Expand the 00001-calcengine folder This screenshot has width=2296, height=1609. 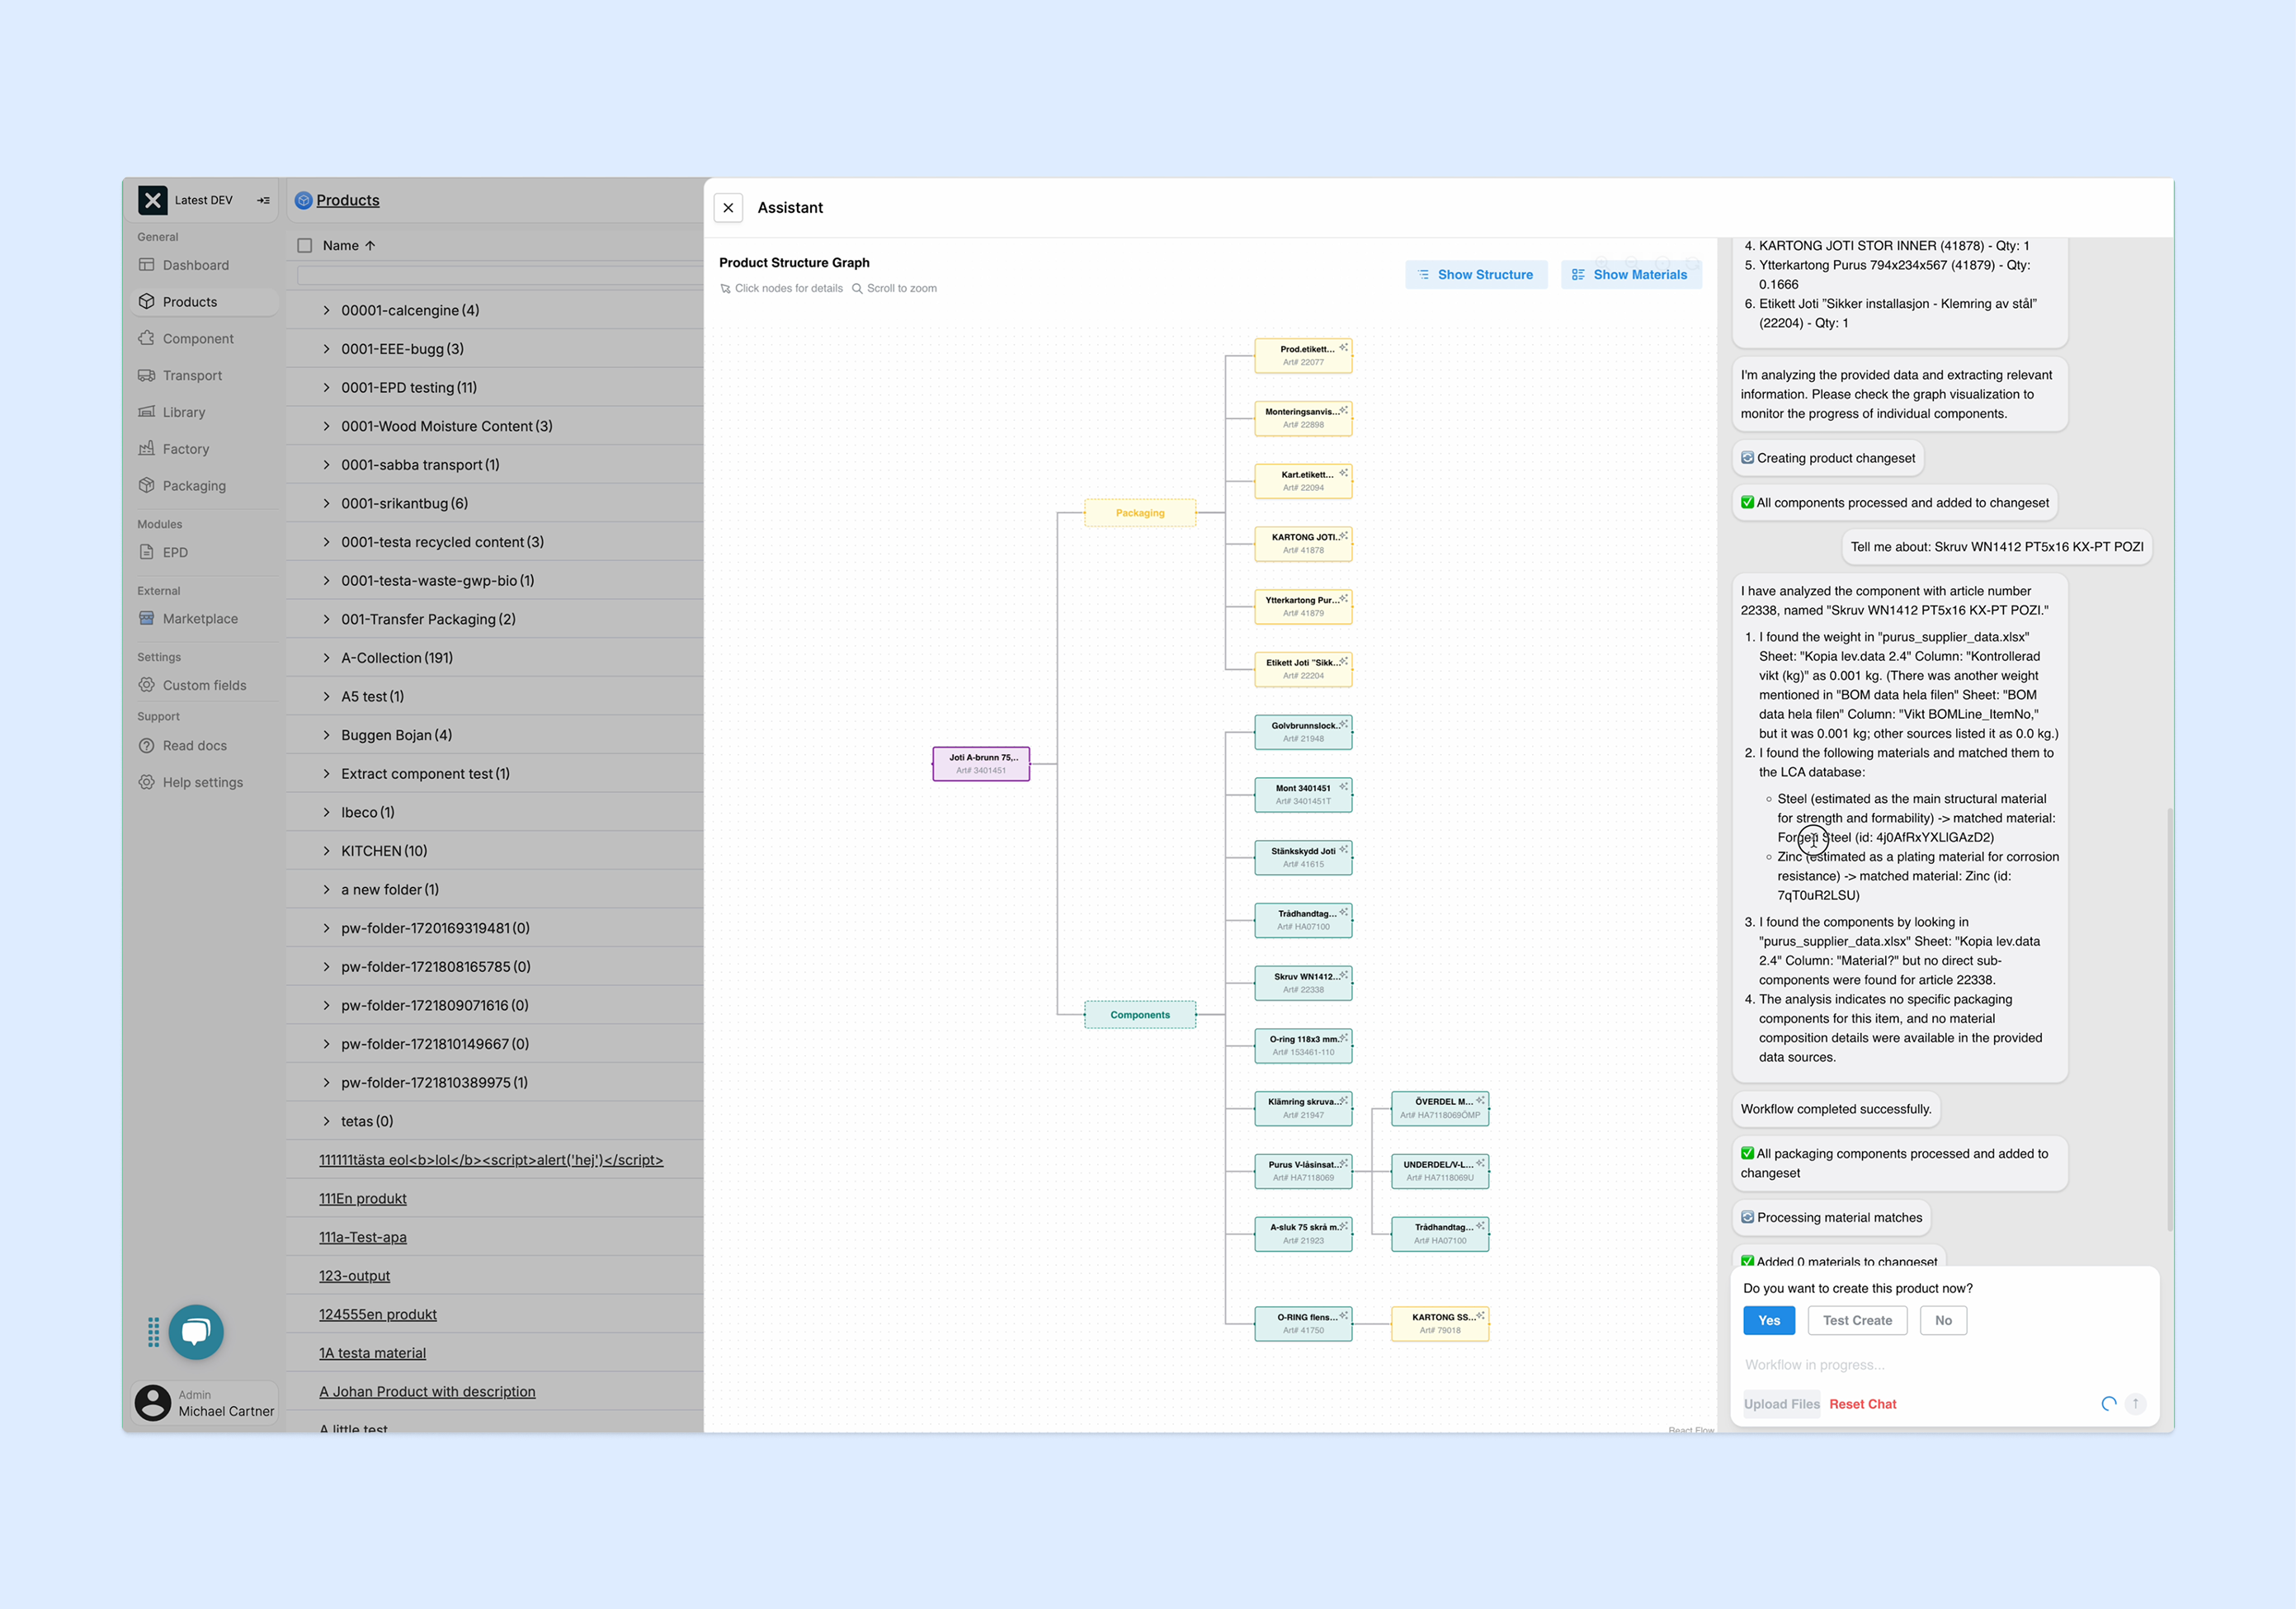326,311
